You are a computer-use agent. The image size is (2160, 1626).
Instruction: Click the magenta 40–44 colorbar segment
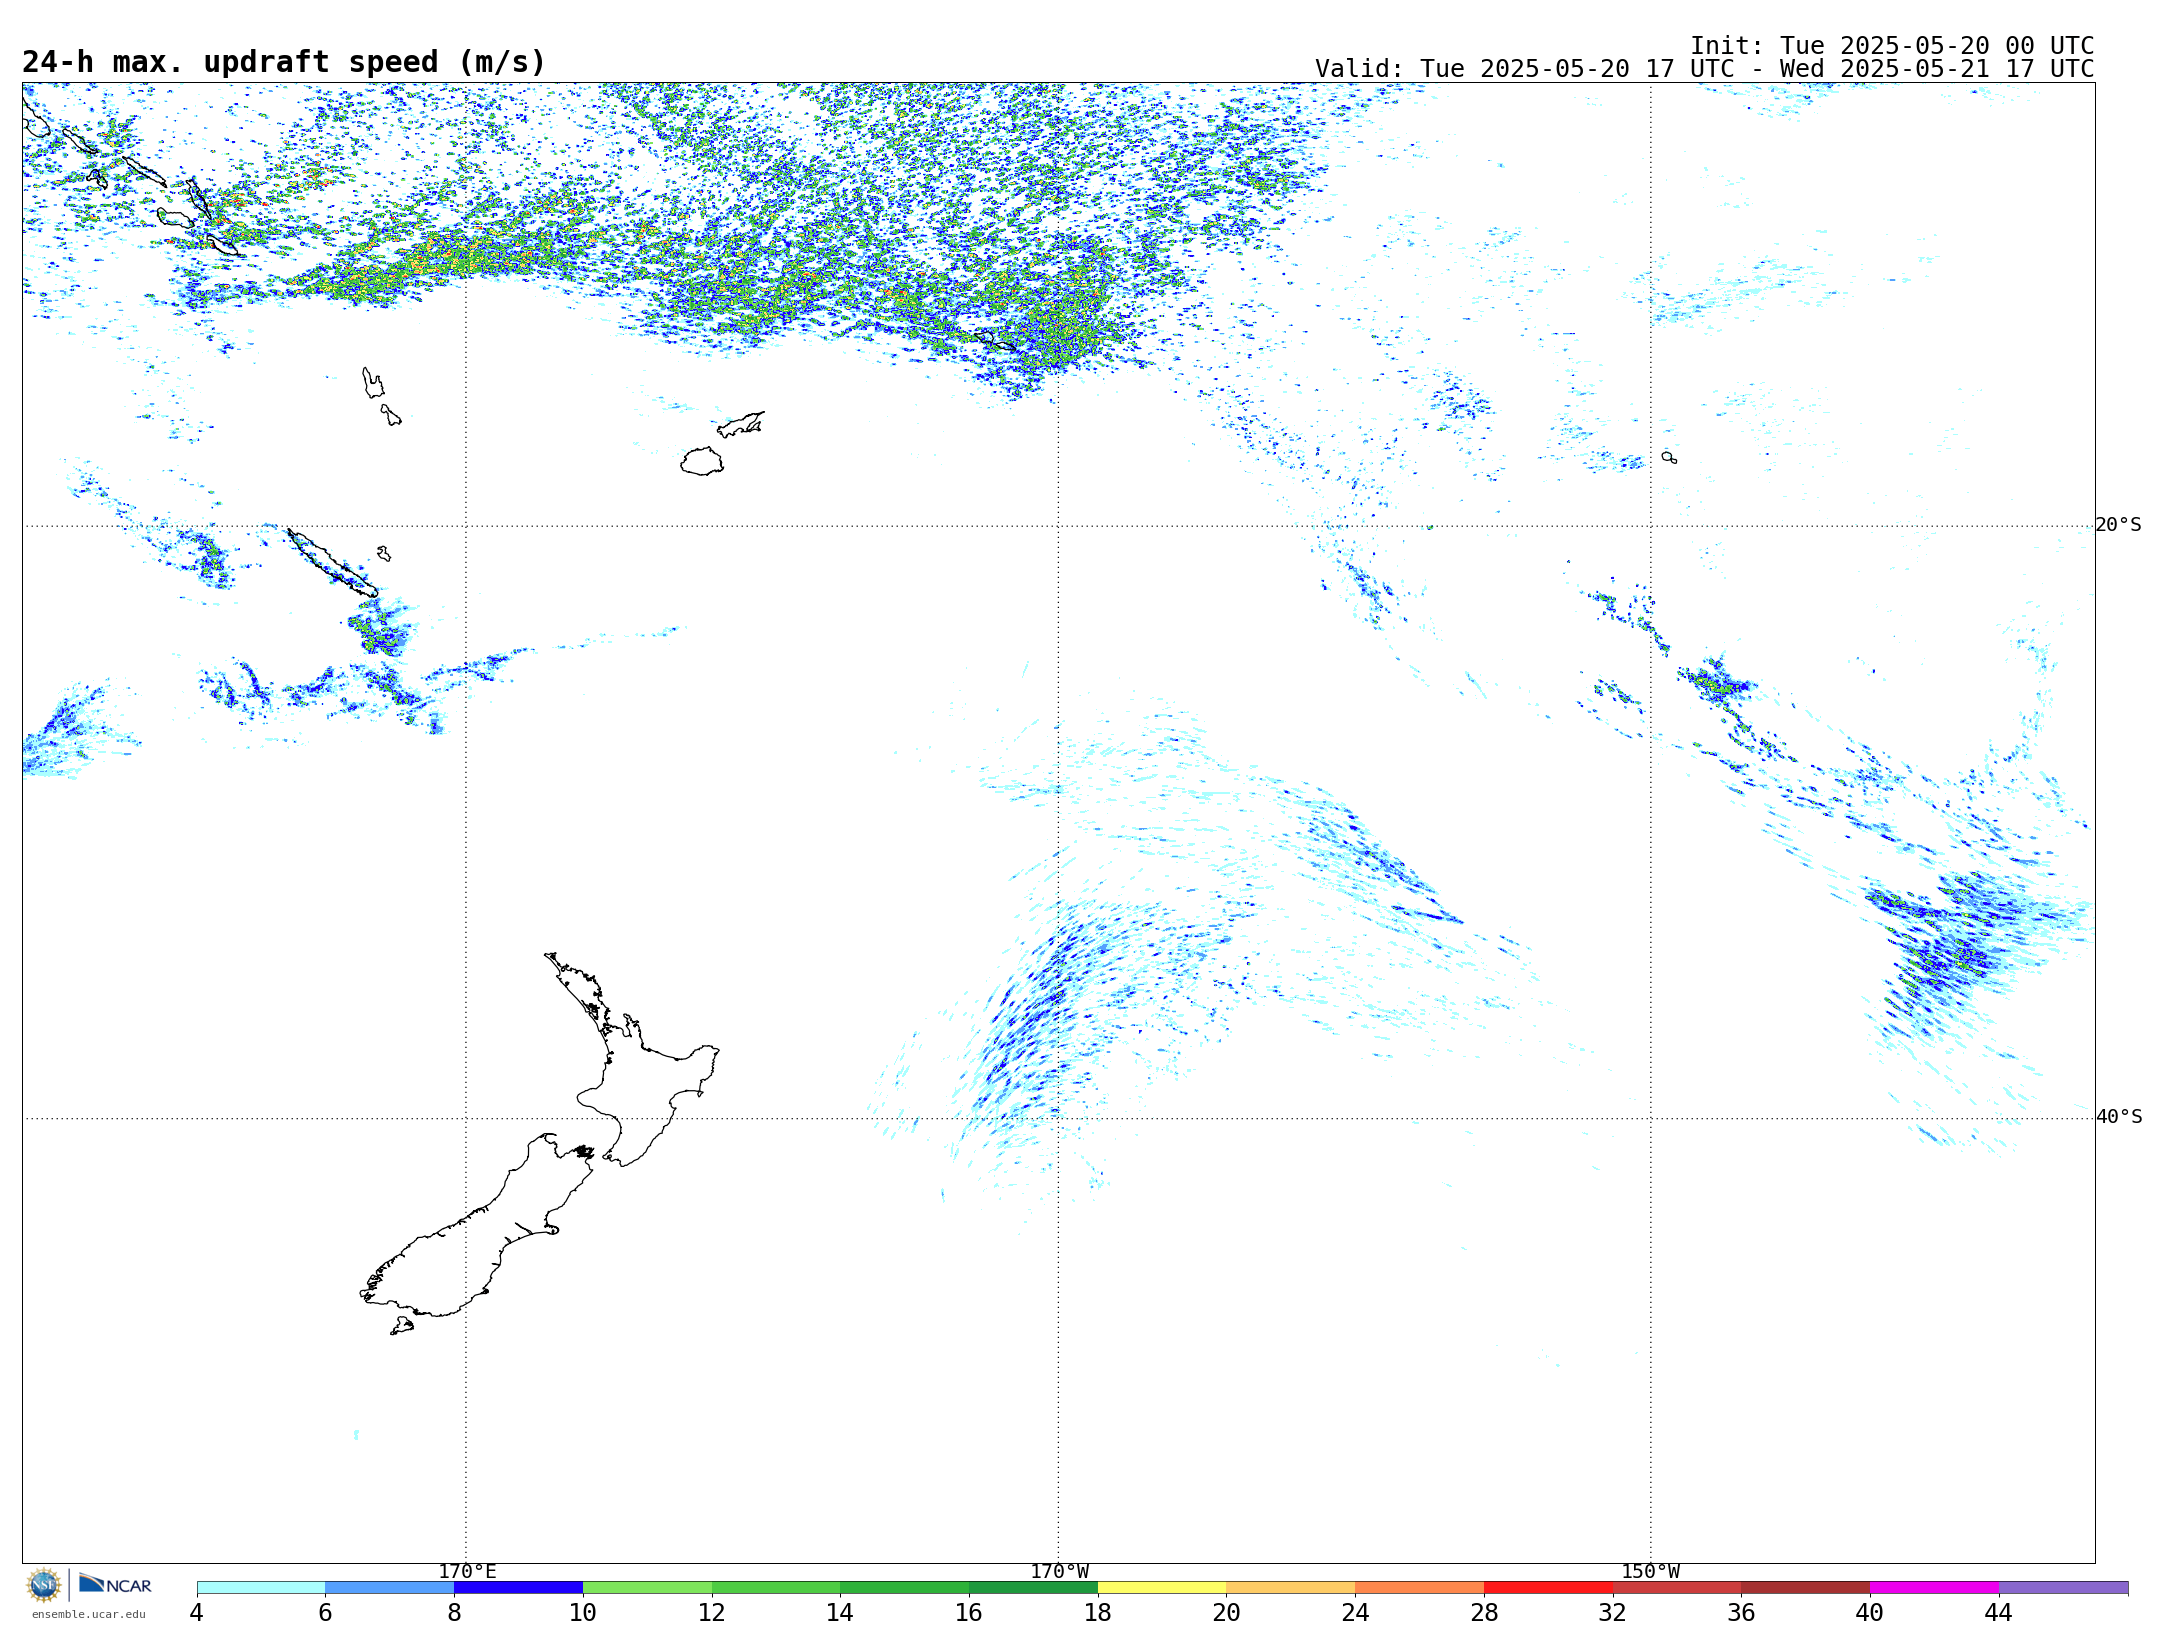tap(1934, 1588)
